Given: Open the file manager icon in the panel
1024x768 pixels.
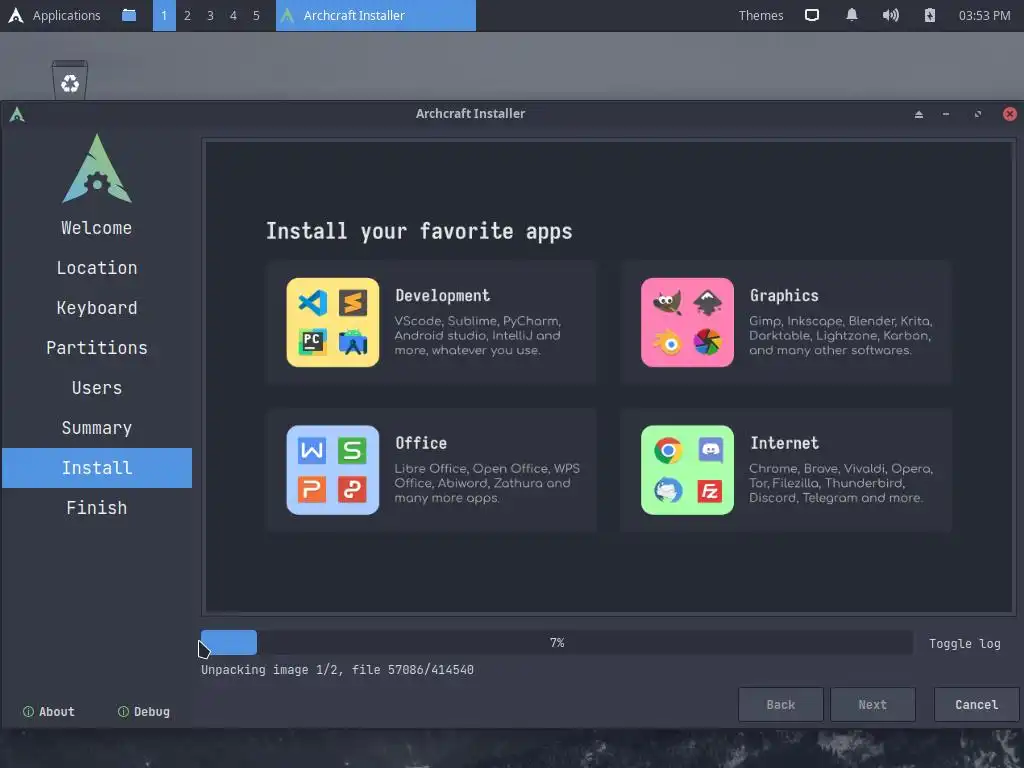Looking at the screenshot, I should coord(129,15).
